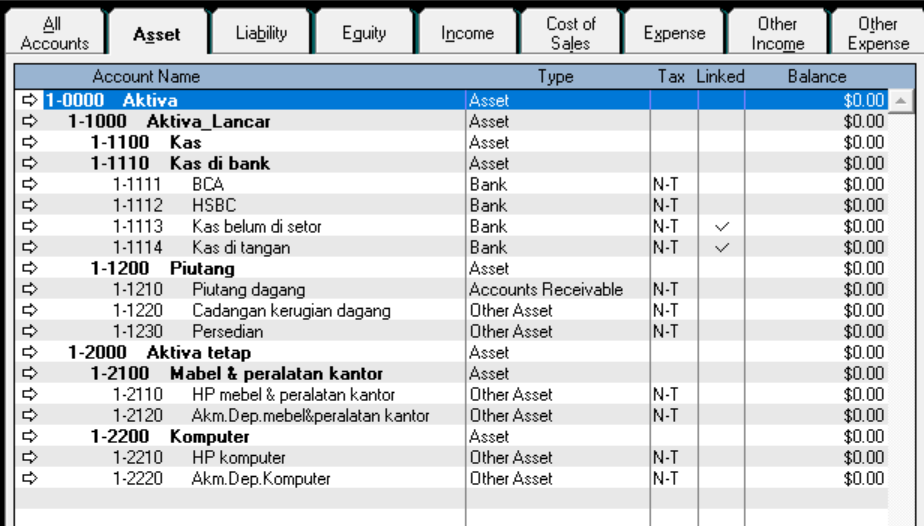Click account number 1-1110
This screenshot has height=526, width=924.
pyautogui.click(x=120, y=163)
